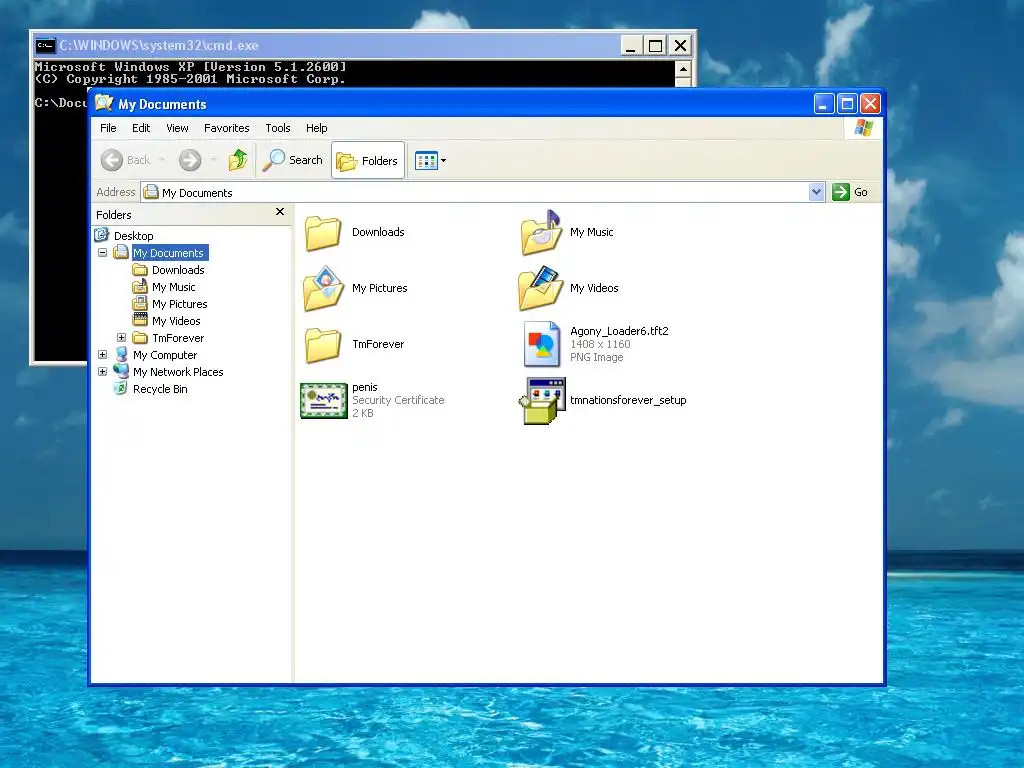Select the Agony_Loader6.tft2 image file icon
This screenshot has height=768, width=1024.
(542, 344)
